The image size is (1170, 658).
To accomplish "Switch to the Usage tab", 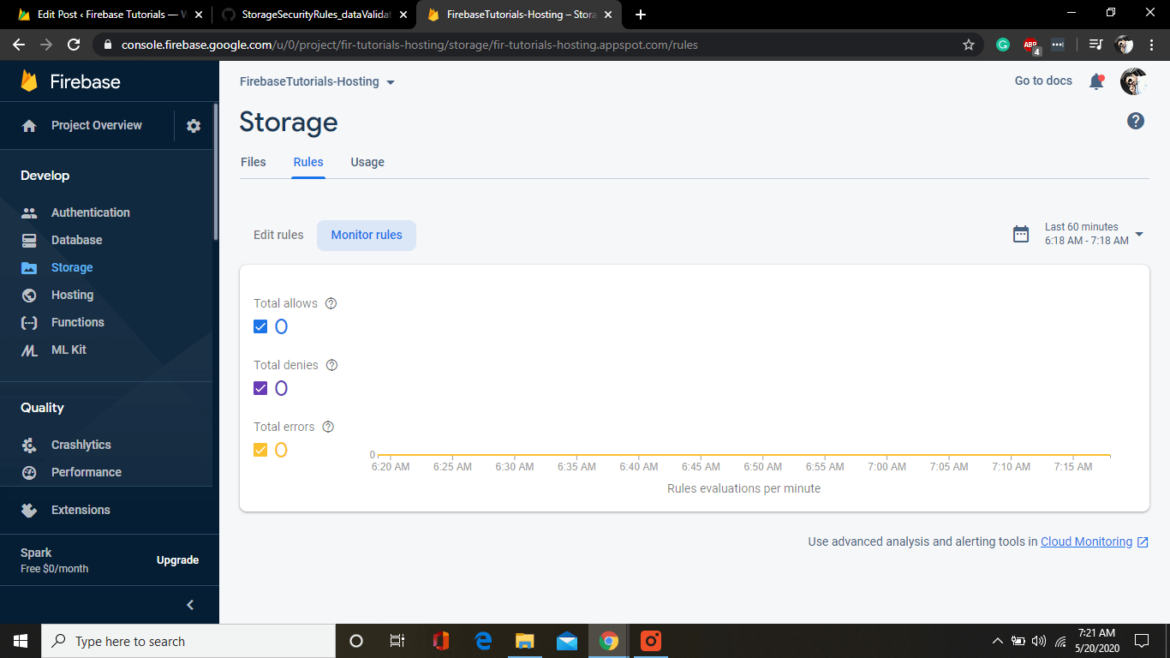I will [x=367, y=161].
